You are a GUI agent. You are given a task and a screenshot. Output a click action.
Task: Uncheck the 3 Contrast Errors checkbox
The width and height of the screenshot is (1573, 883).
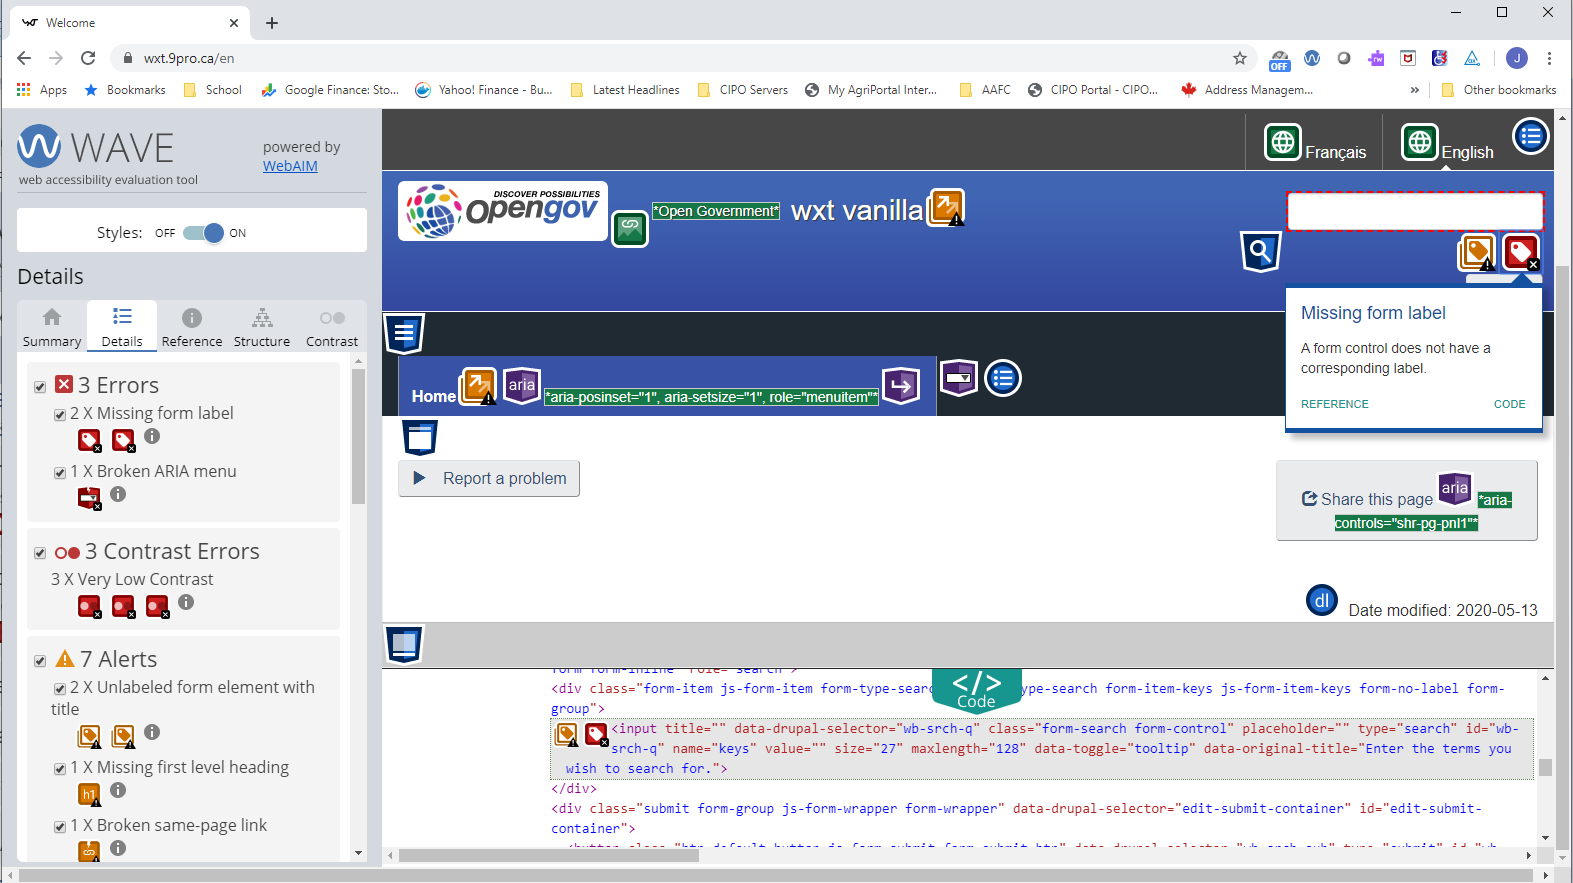tap(40, 553)
